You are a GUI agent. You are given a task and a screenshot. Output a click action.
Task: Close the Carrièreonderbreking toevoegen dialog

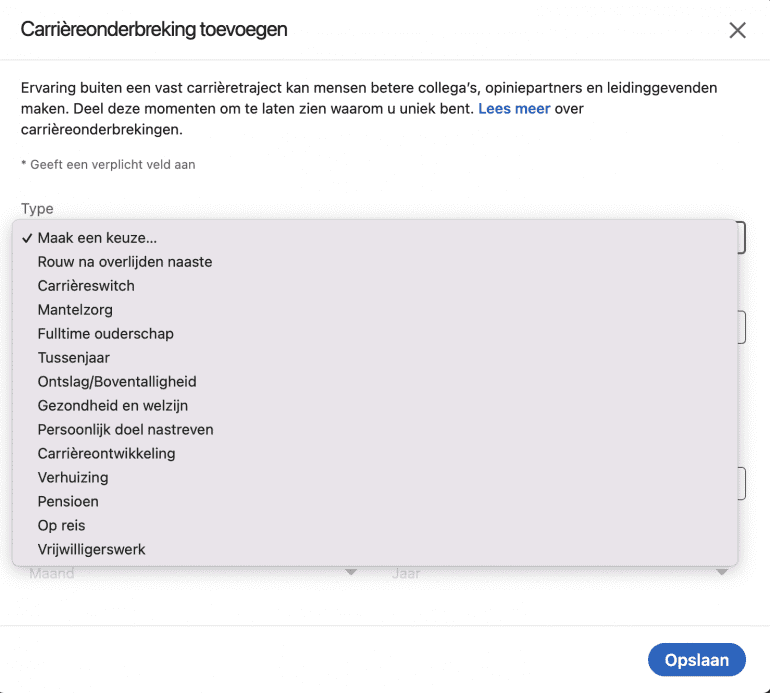(737, 30)
